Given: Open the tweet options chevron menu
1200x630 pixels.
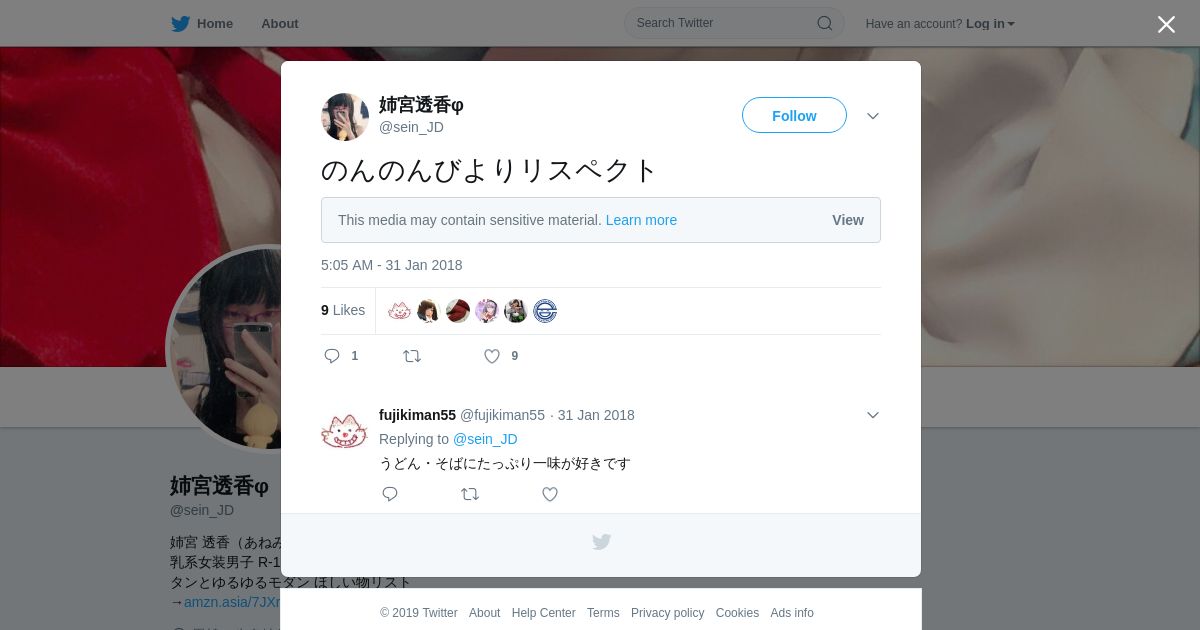Looking at the screenshot, I should click(x=873, y=116).
